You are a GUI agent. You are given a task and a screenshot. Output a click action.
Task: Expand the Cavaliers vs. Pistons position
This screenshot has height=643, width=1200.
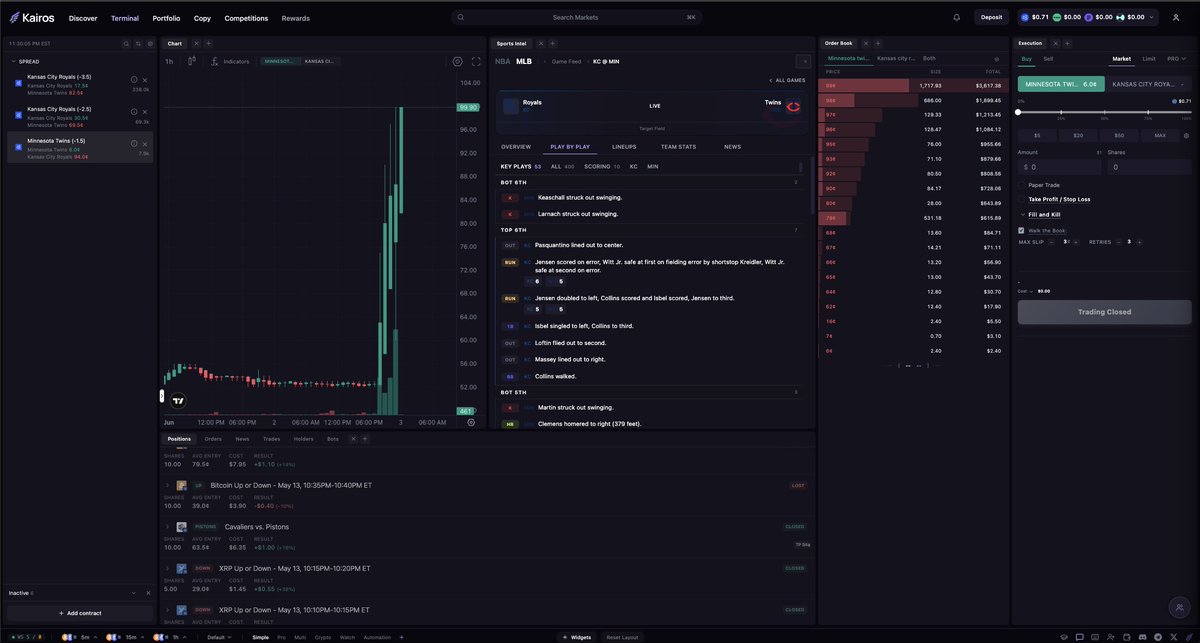click(x=167, y=527)
